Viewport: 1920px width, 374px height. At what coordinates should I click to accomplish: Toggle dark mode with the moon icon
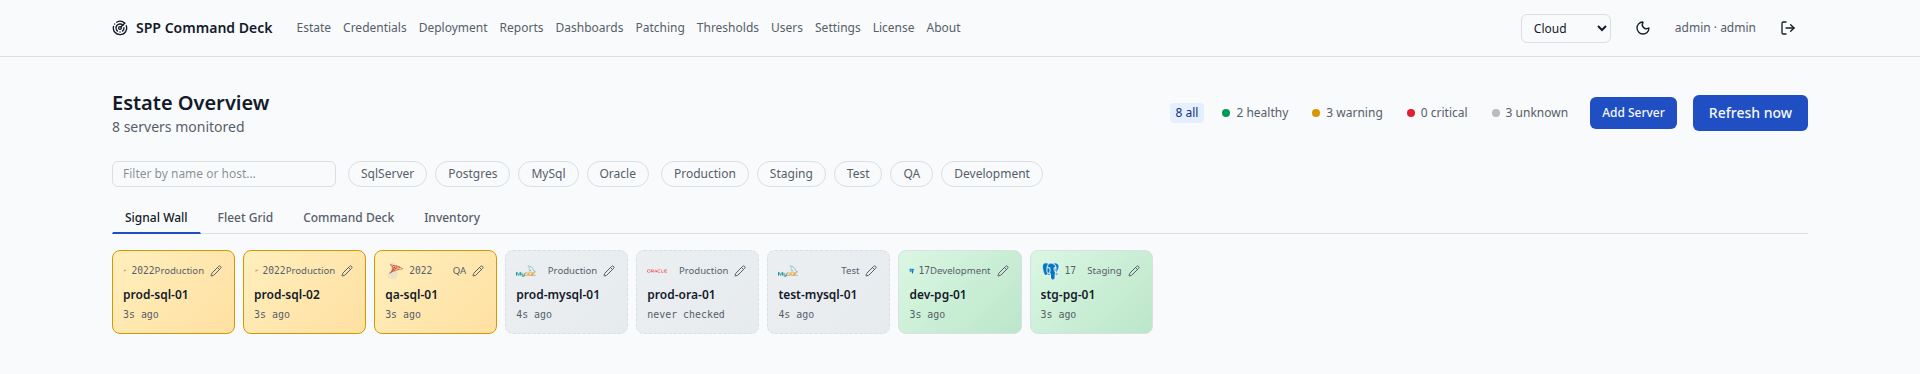(1642, 28)
